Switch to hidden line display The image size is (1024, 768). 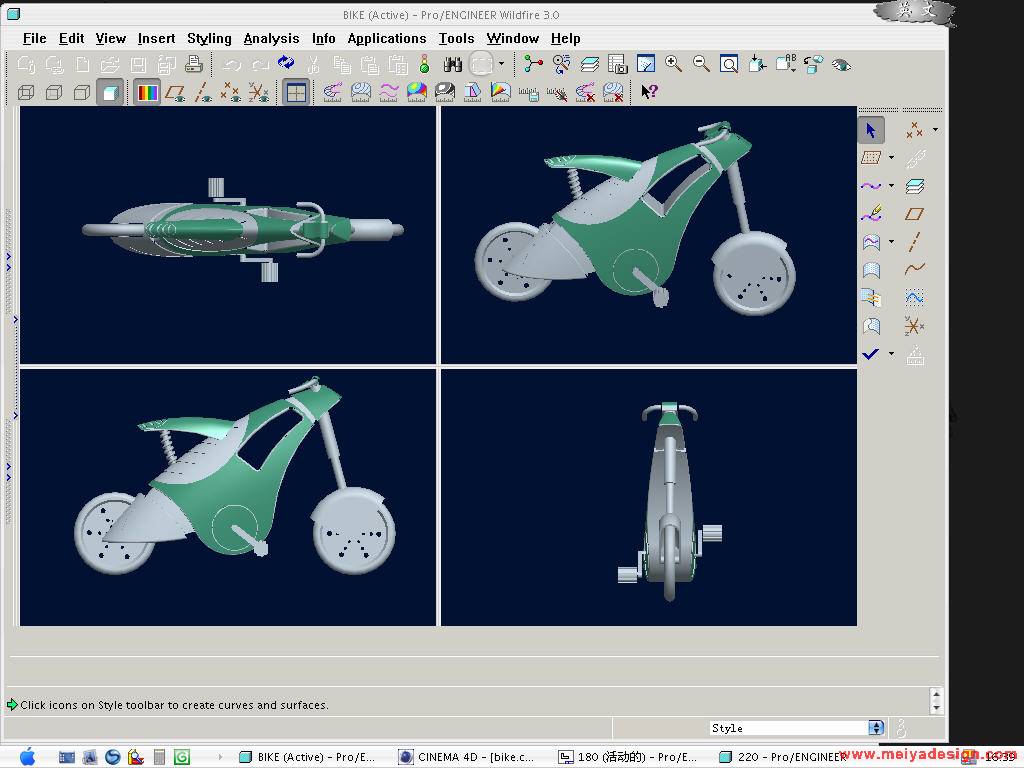54,92
